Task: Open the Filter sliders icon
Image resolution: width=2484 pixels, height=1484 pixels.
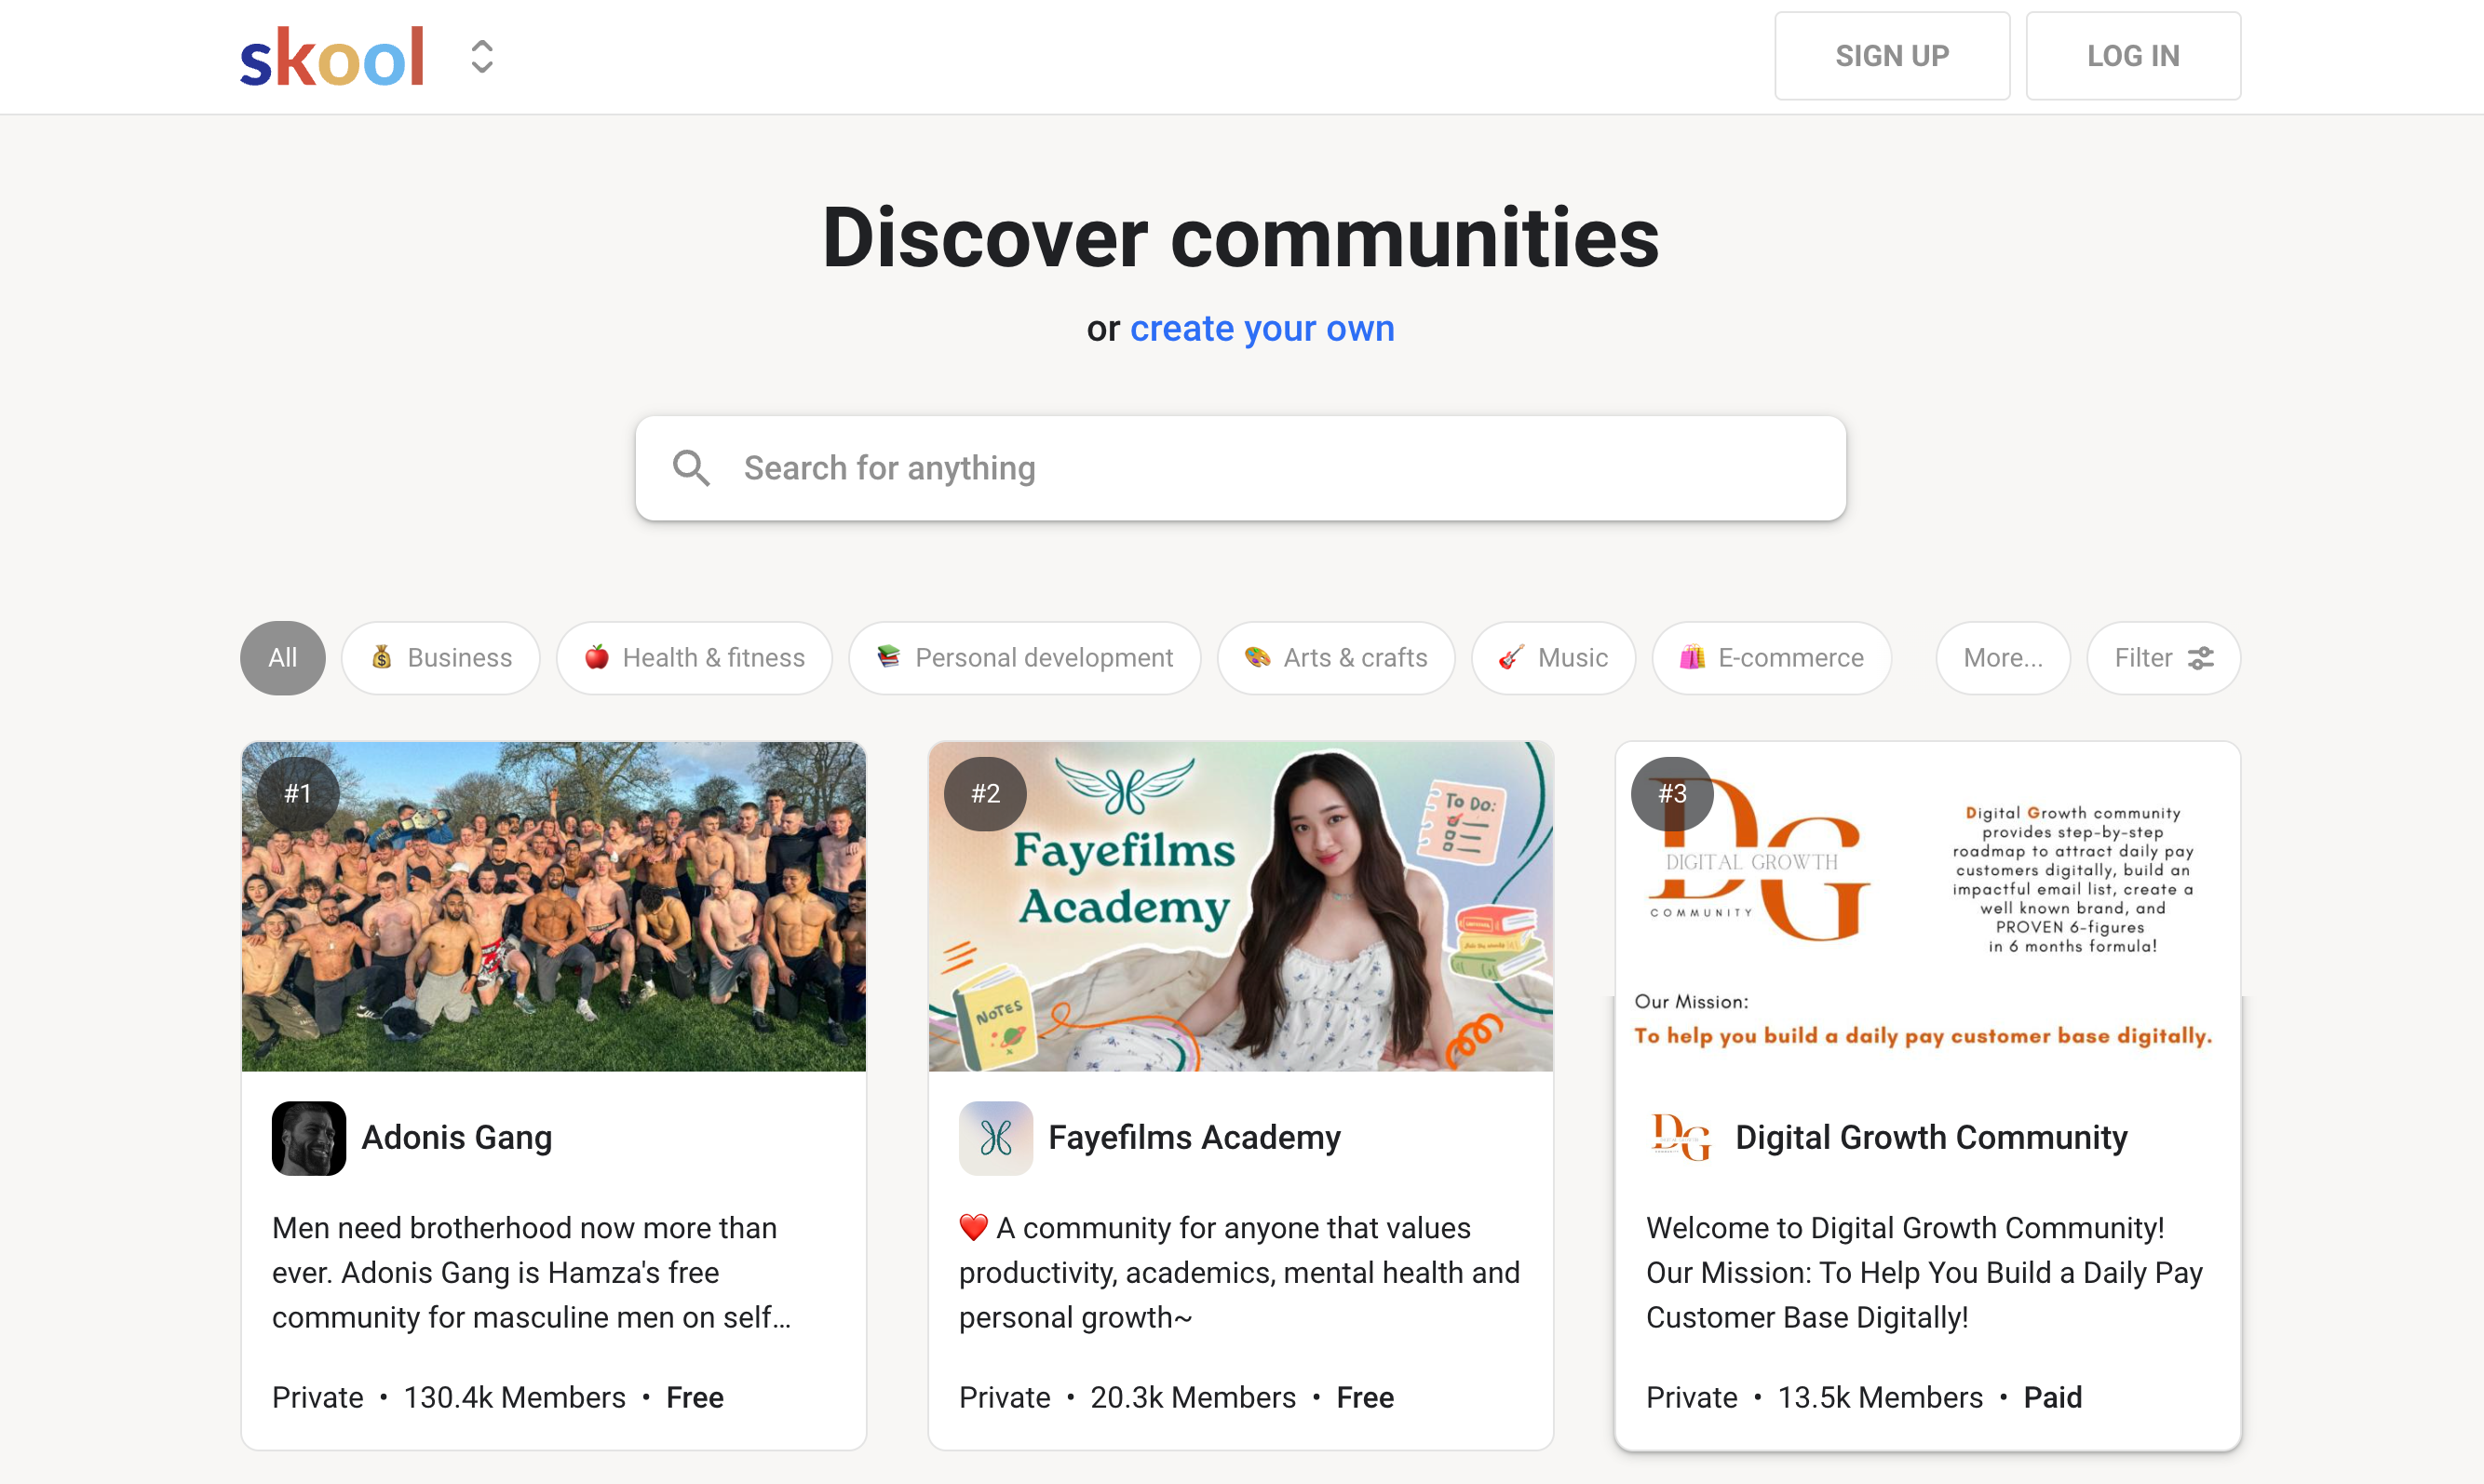Action: 2200,658
